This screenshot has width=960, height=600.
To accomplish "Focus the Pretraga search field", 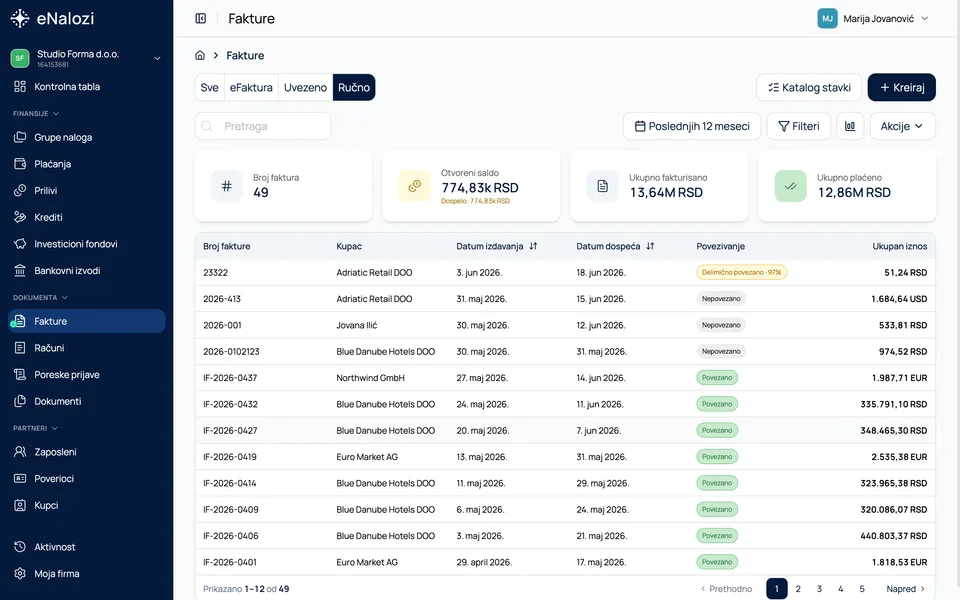I will pos(263,126).
